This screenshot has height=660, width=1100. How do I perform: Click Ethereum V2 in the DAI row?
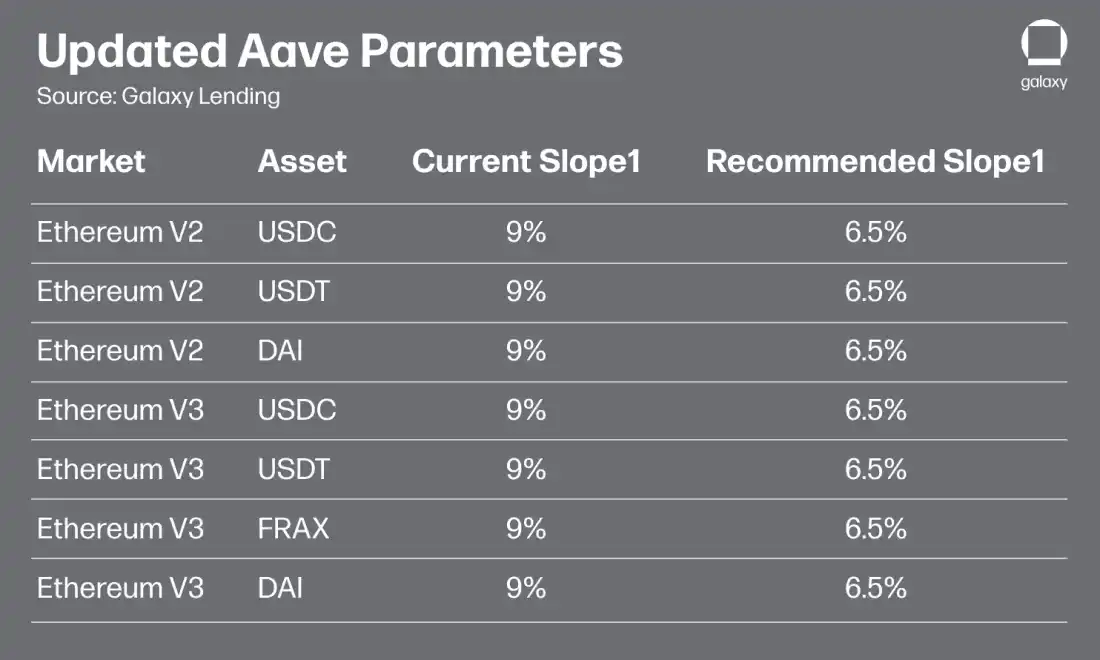click(120, 351)
